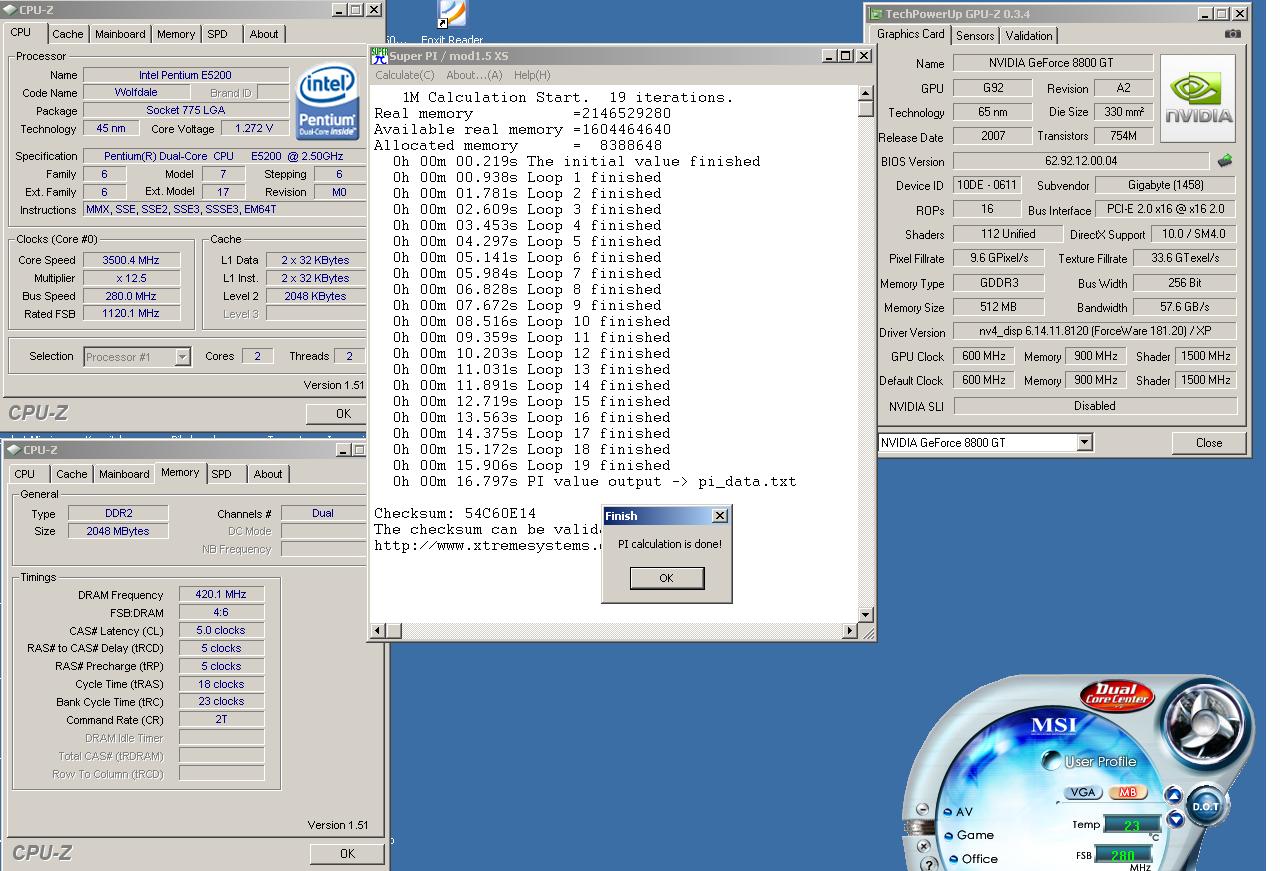
Task: Open the SPD tab in top CPU-Z
Action: pos(217,34)
